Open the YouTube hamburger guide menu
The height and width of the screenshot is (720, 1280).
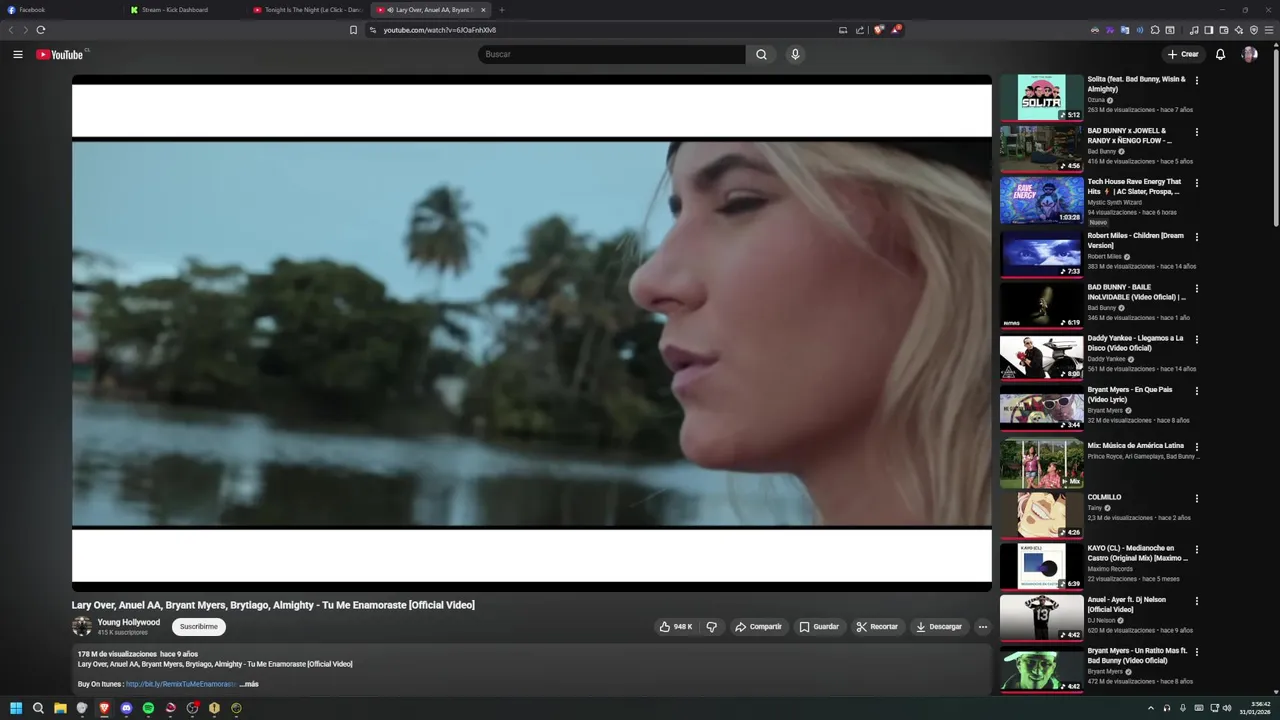(x=17, y=54)
